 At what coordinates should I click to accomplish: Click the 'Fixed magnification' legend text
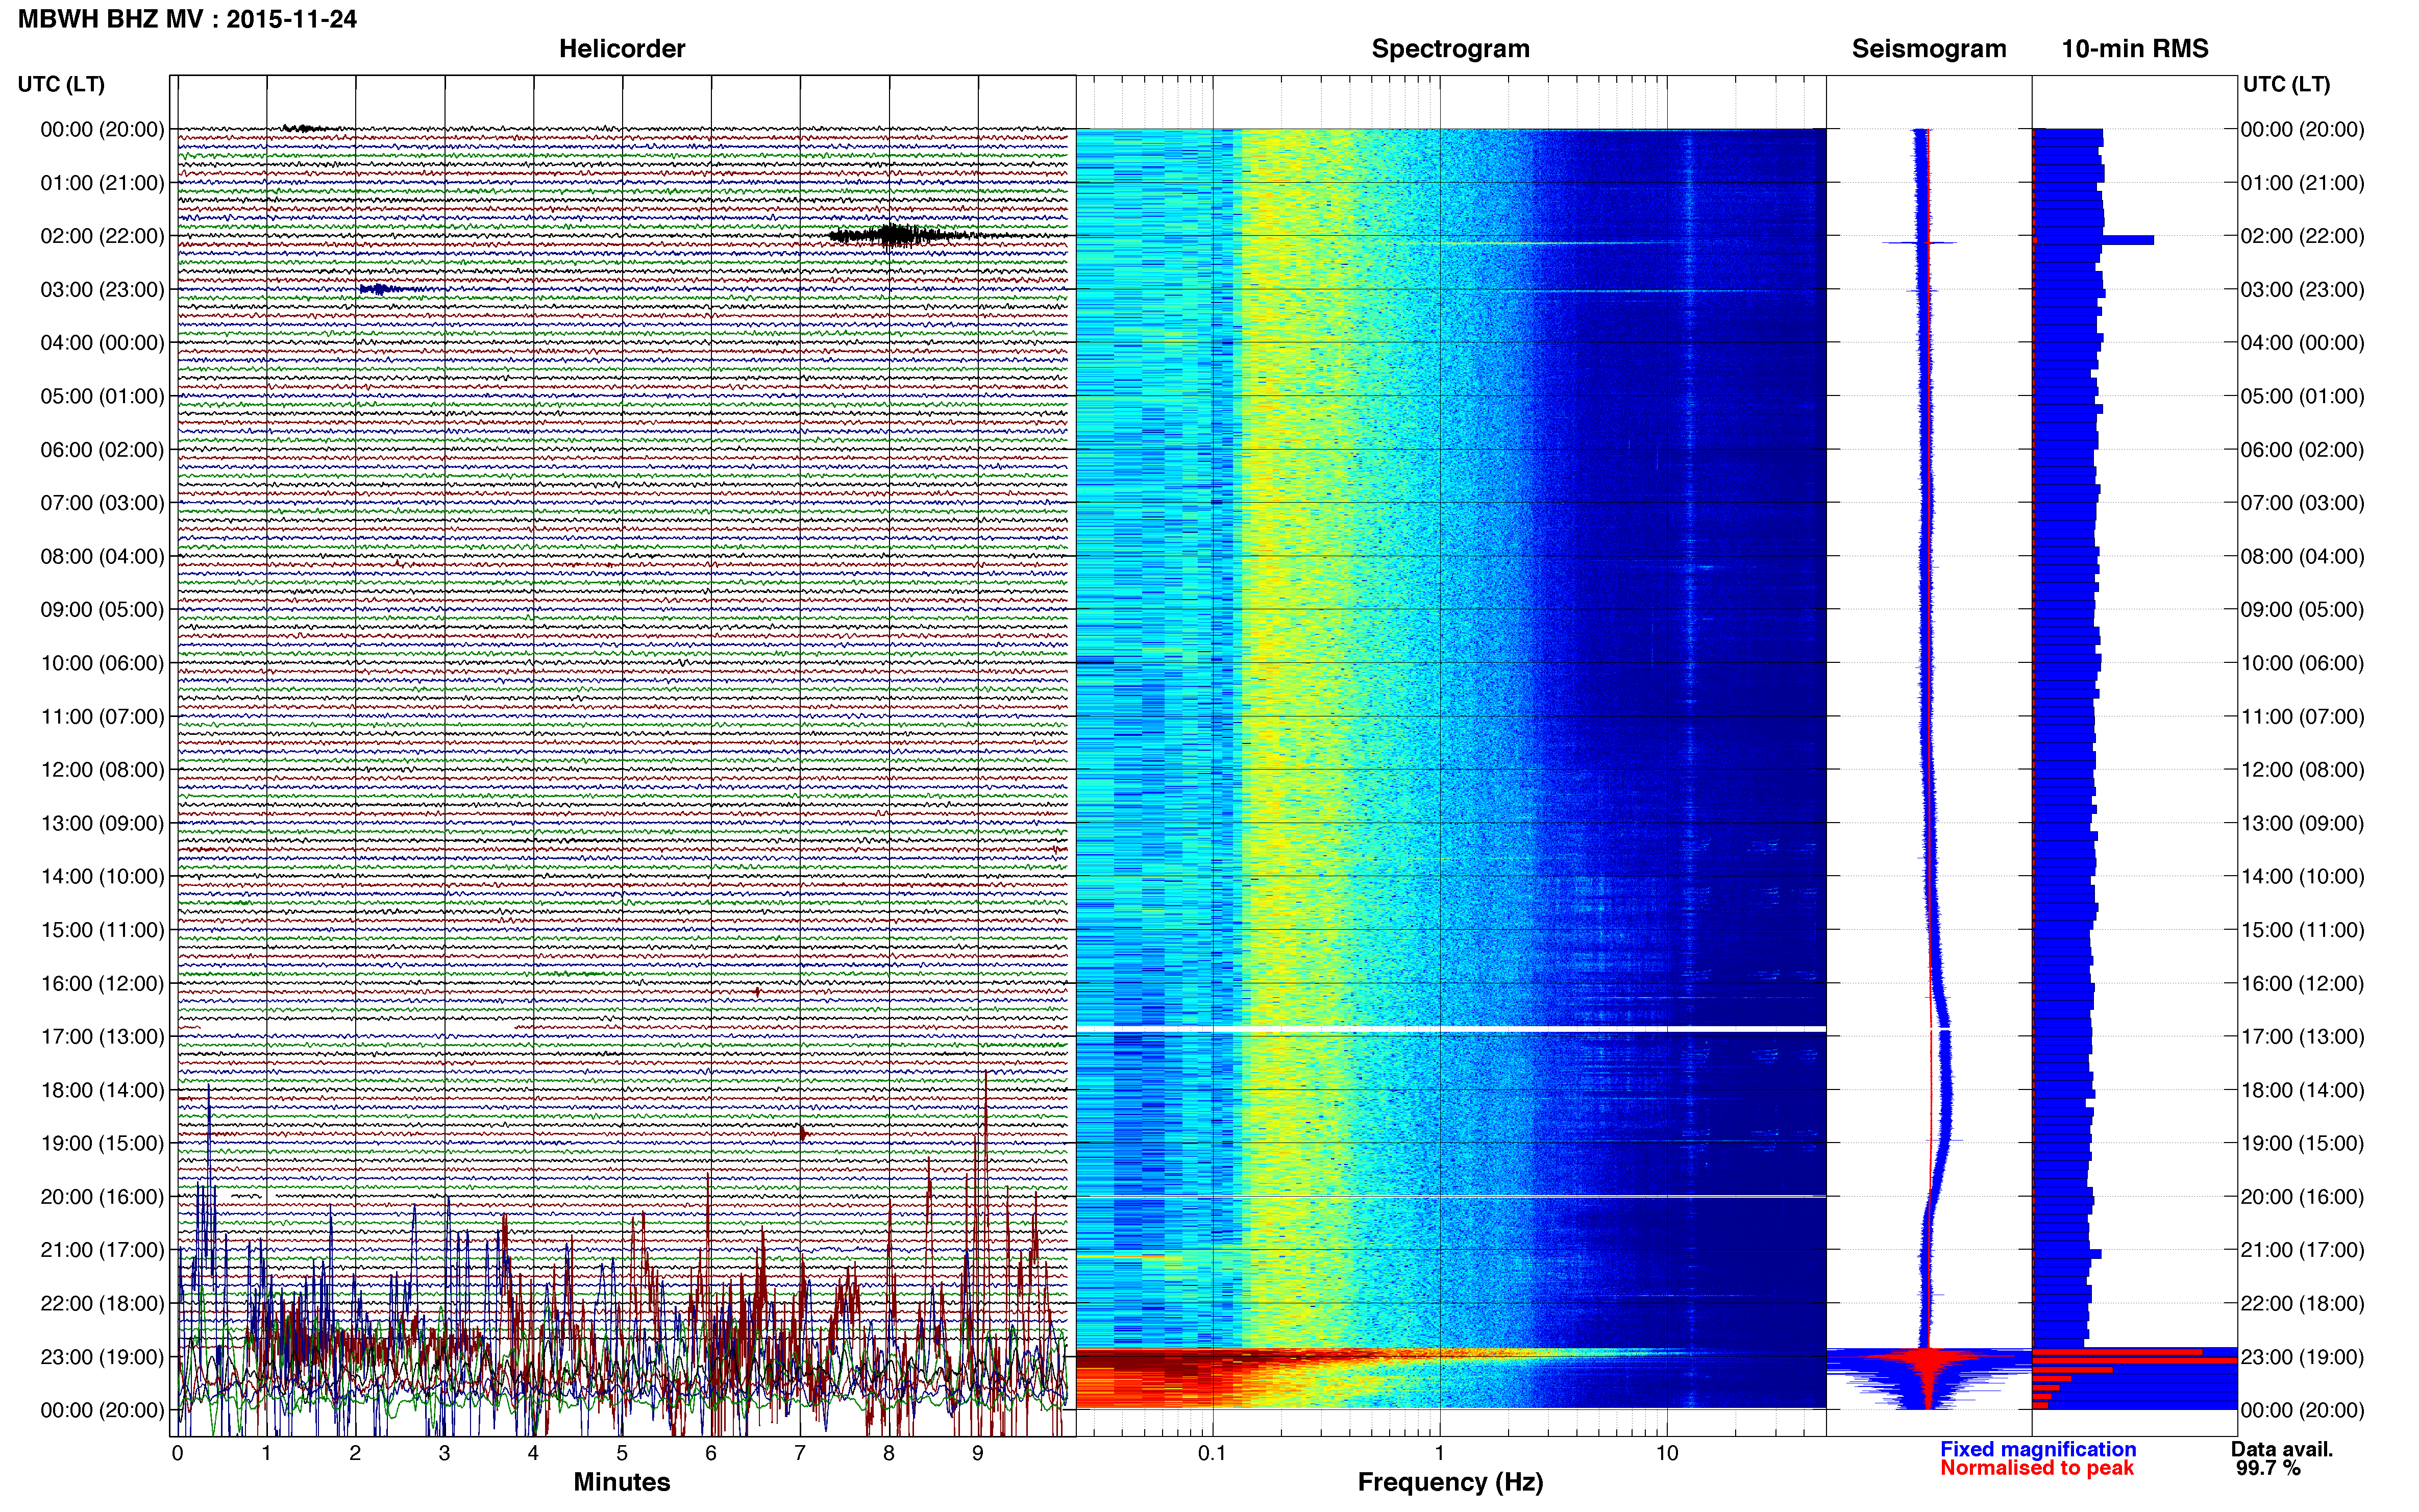(x=2038, y=1449)
